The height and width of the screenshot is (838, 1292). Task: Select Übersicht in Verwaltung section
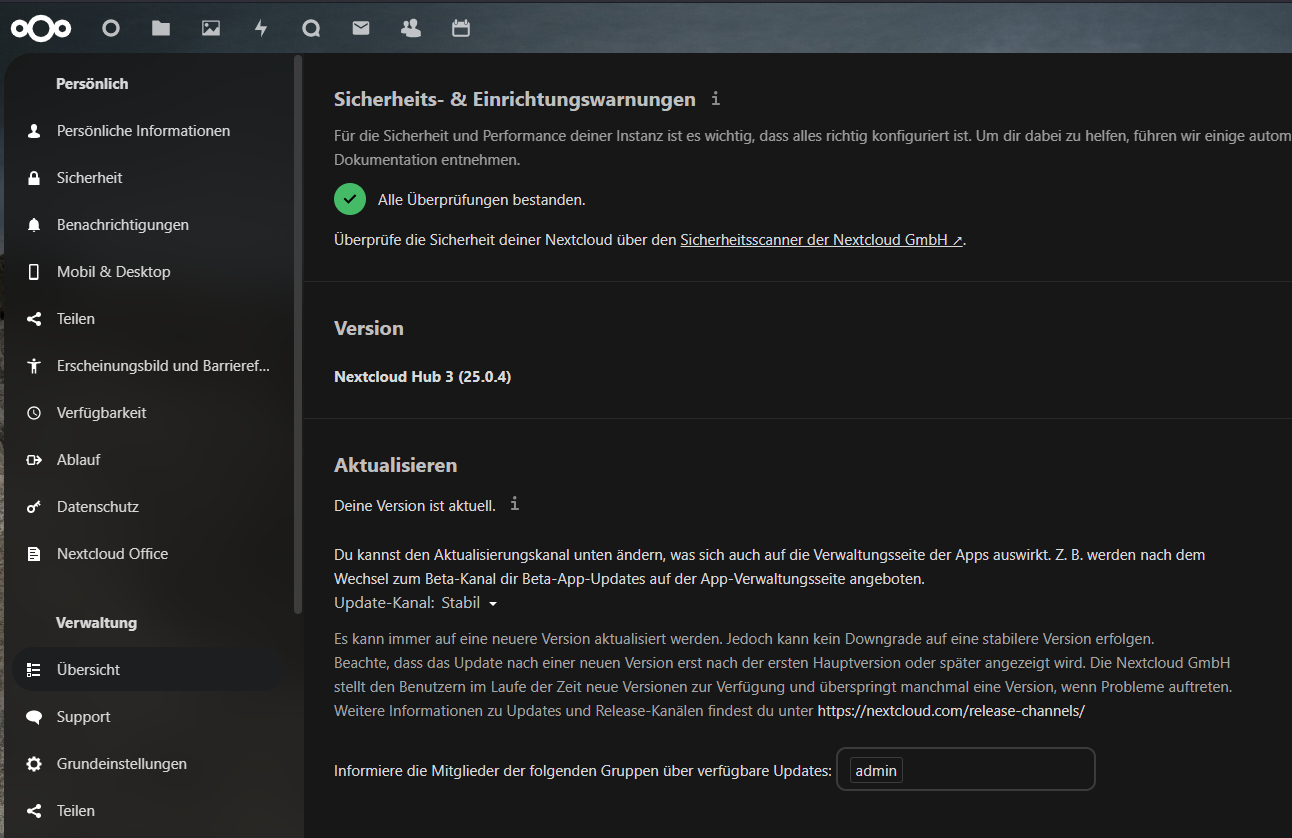coord(148,670)
